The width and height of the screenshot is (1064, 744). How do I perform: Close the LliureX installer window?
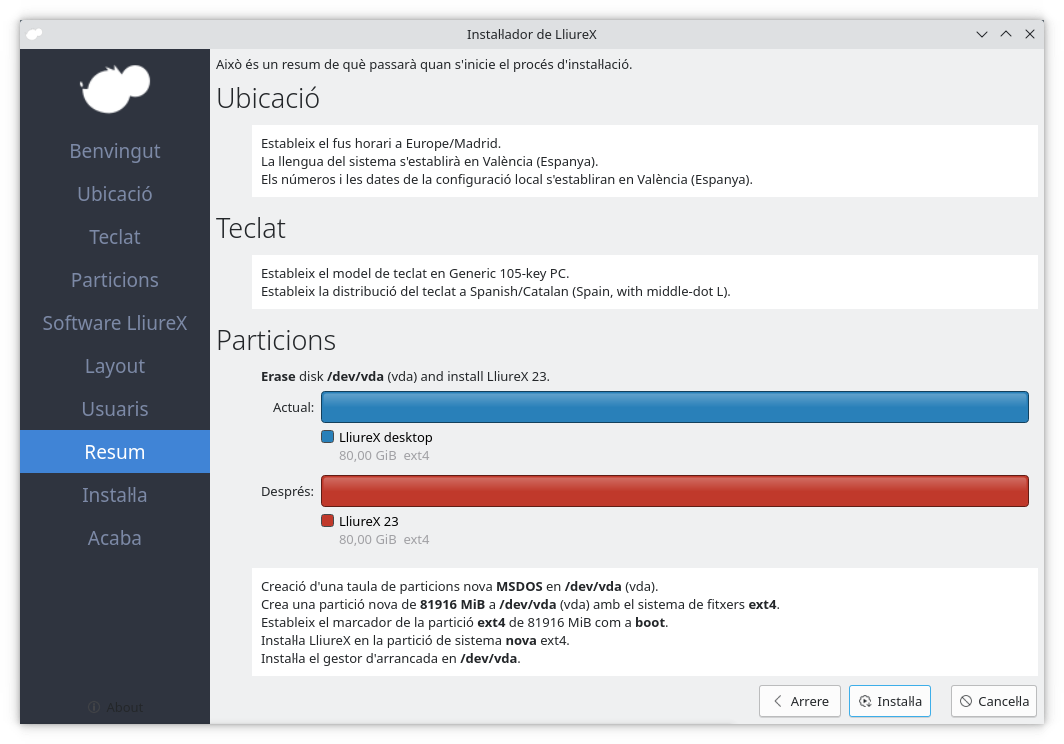(1030, 34)
